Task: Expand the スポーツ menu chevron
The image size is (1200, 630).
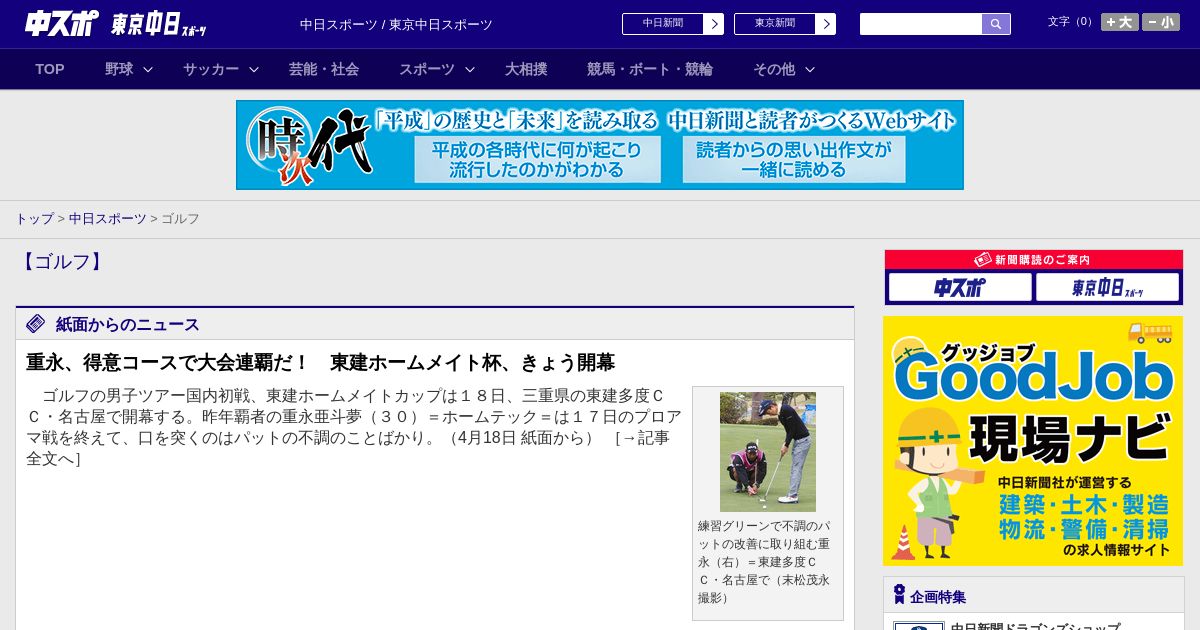Action: tap(470, 69)
